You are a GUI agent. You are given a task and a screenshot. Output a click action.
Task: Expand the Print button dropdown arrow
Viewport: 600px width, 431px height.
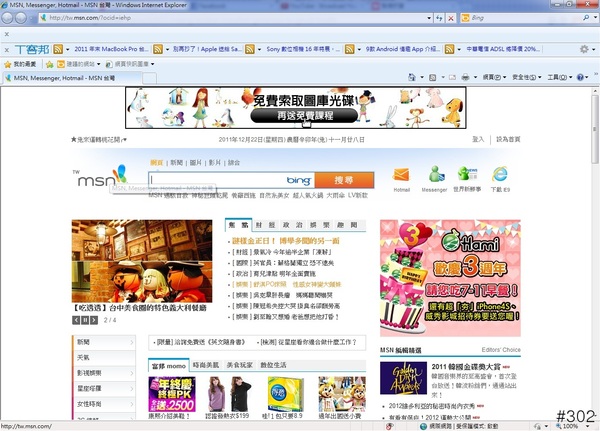475,77
